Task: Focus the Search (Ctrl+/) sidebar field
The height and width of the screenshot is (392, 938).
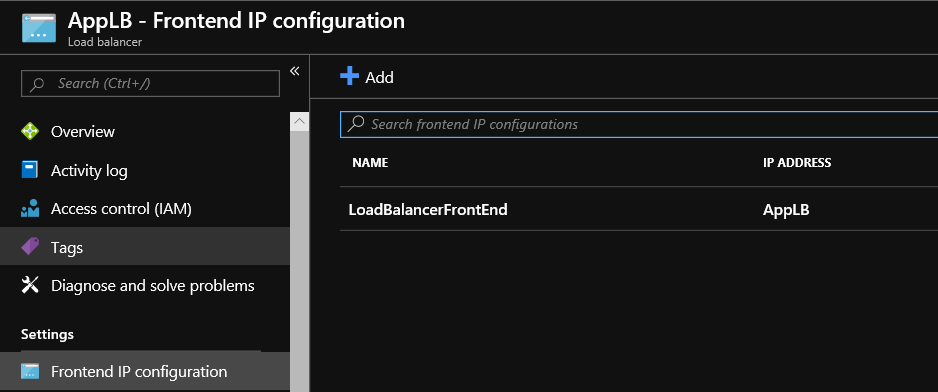Action: (x=150, y=83)
